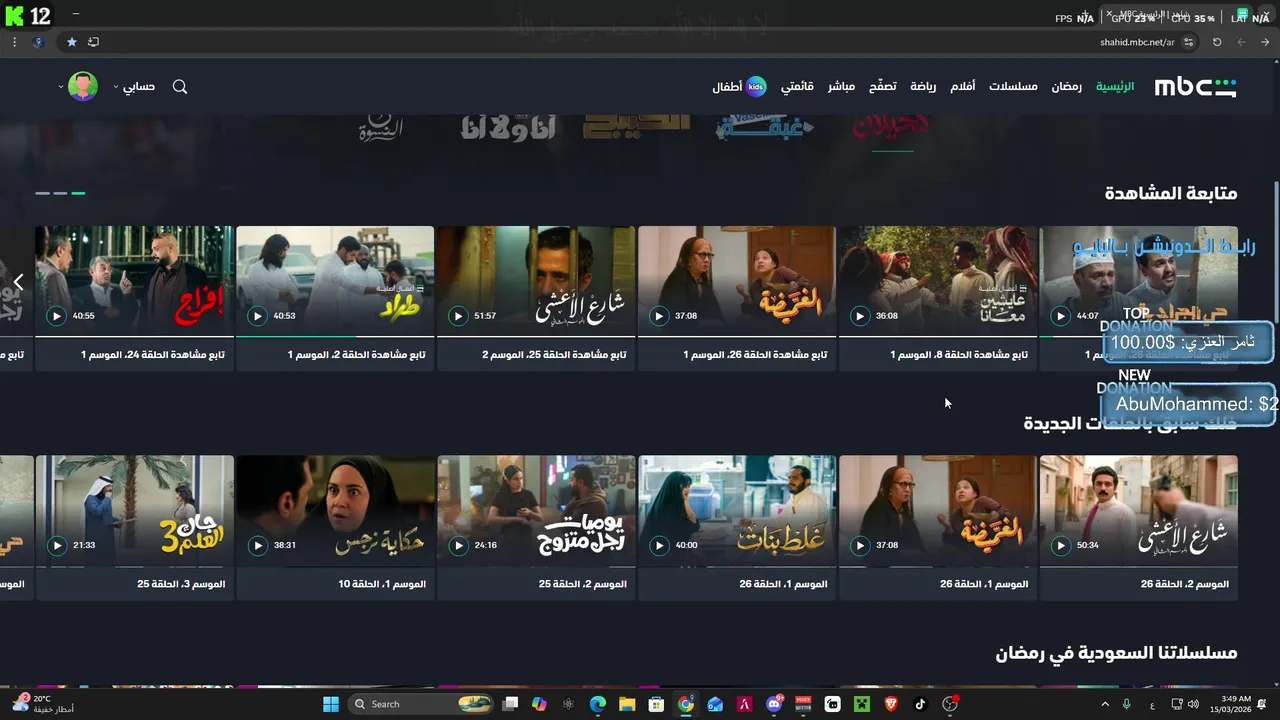Click caption الموسم 2، الحلقة 26

[x=1185, y=584]
